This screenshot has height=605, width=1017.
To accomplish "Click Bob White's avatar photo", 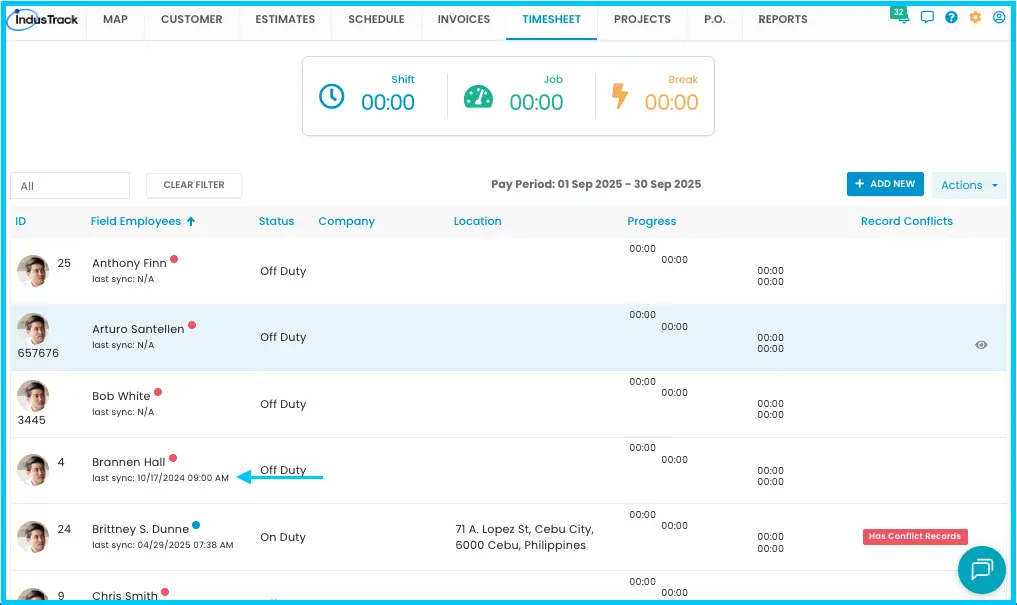I will coord(33,396).
